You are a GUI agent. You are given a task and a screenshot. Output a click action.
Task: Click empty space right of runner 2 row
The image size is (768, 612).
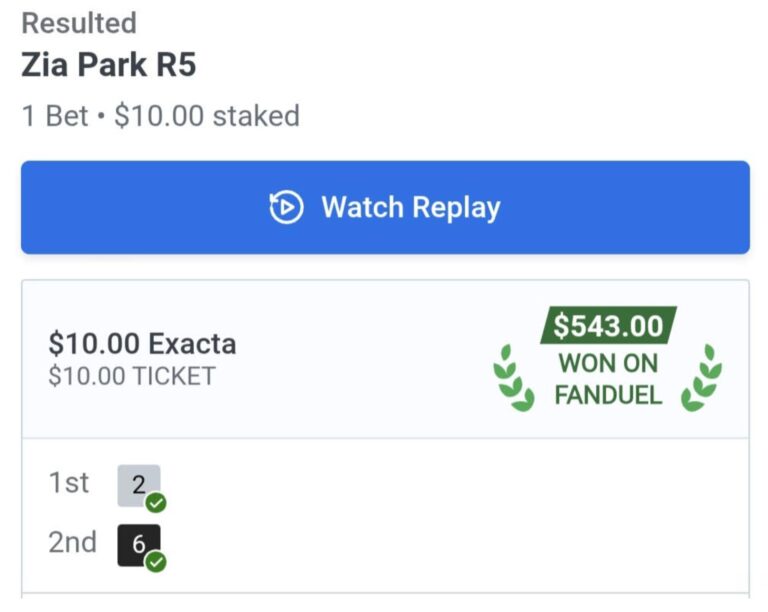click(450, 485)
